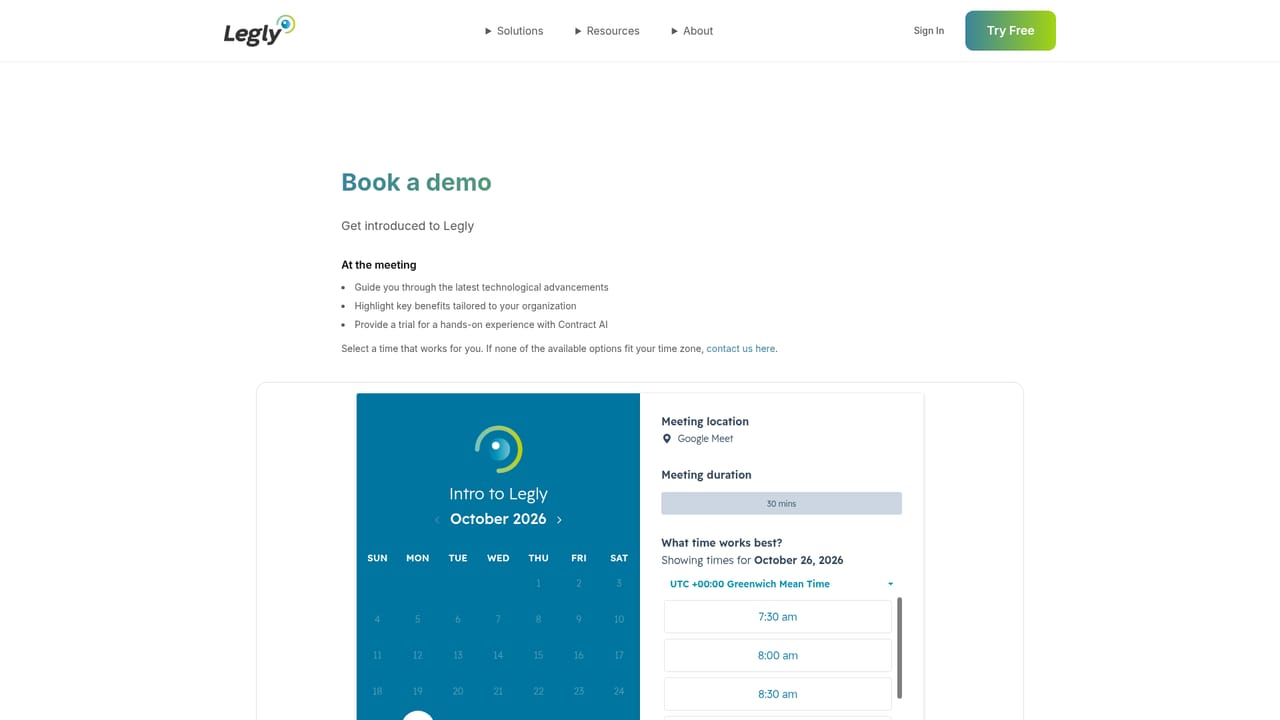1280x720 pixels.
Task: Select October 3 on the calendar
Action: coord(619,583)
